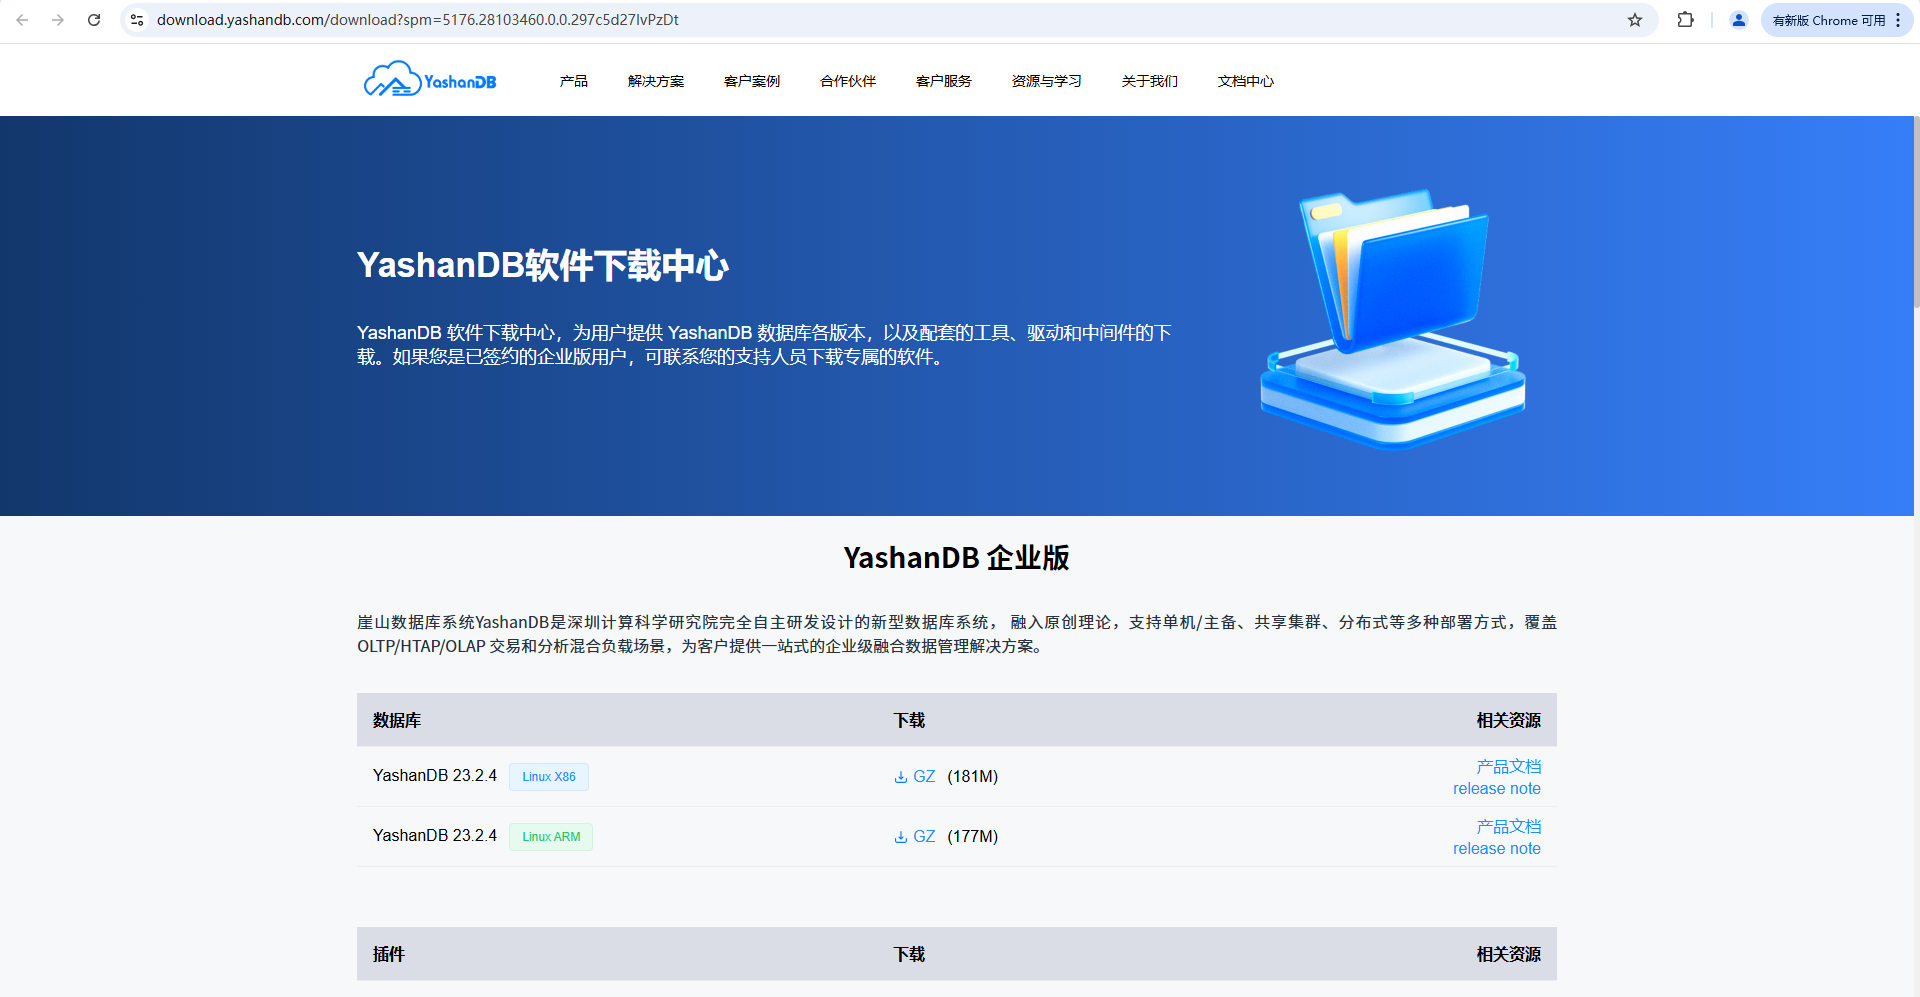Open the 文档中心 navigation item
1920x997 pixels.
click(x=1246, y=81)
